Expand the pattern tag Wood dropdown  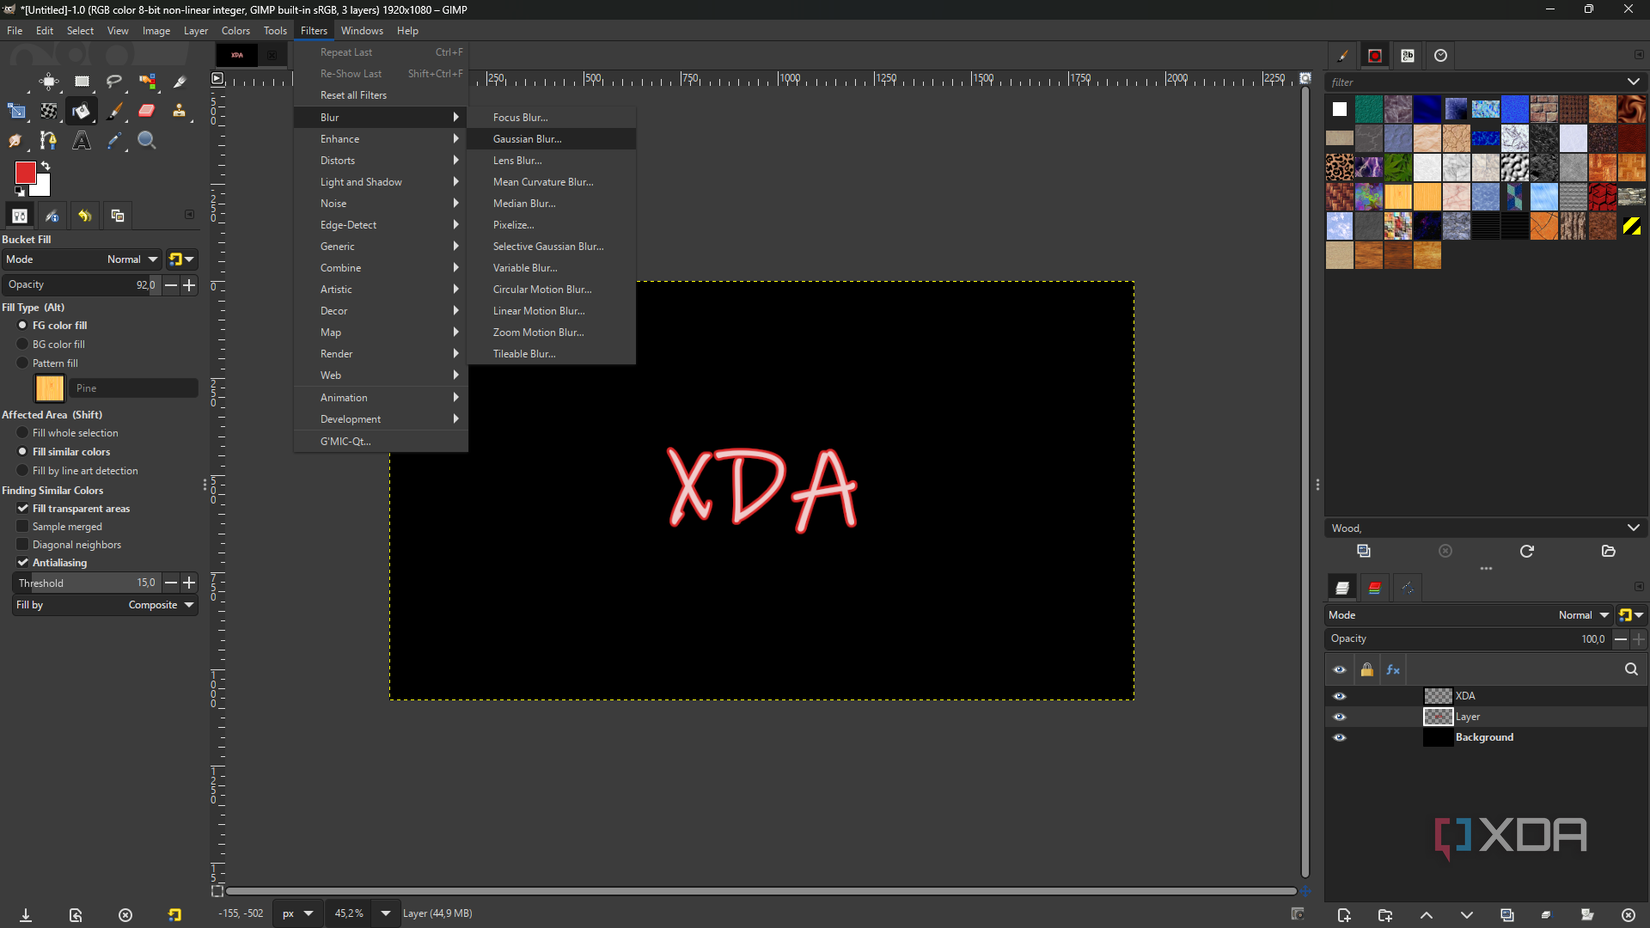click(1633, 528)
